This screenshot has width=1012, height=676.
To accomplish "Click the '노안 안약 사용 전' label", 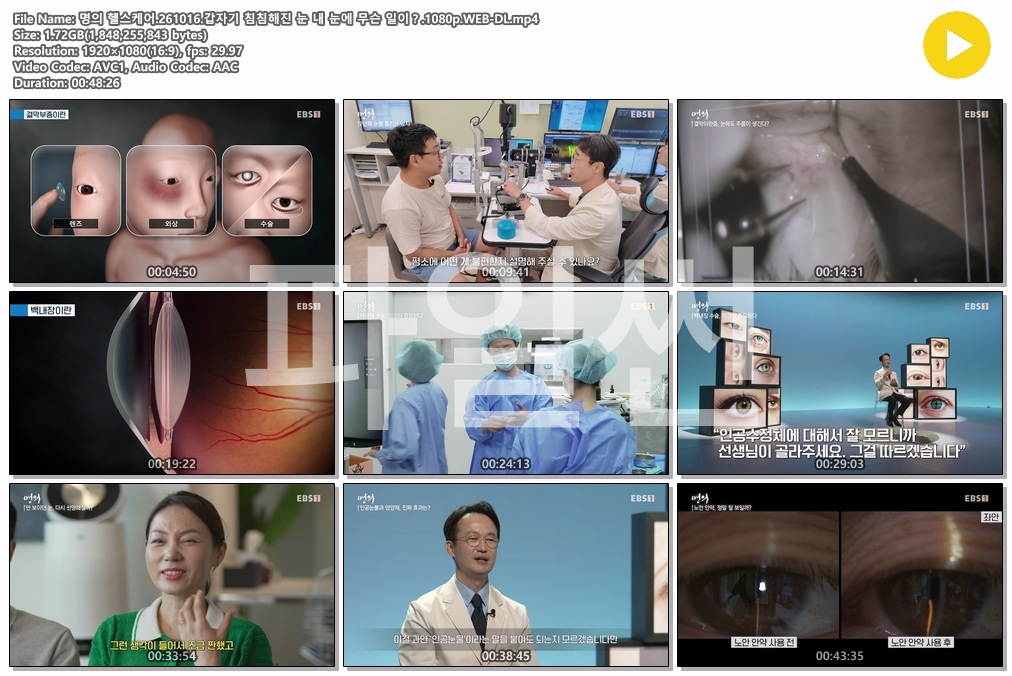I will pos(764,642).
